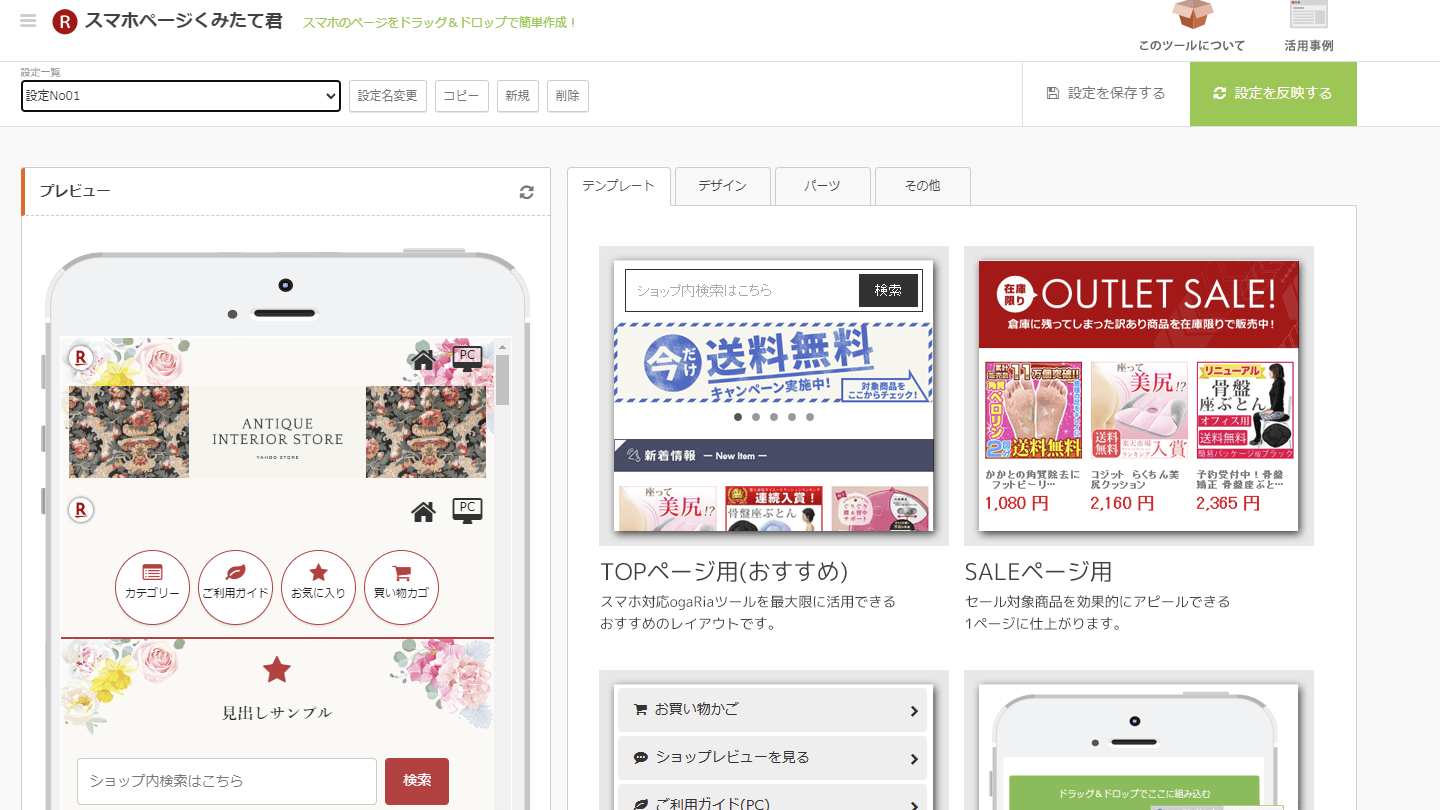Switch to the パーツ tab
Image resolution: width=1440 pixels, height=810 pixels.
[823, 186]
